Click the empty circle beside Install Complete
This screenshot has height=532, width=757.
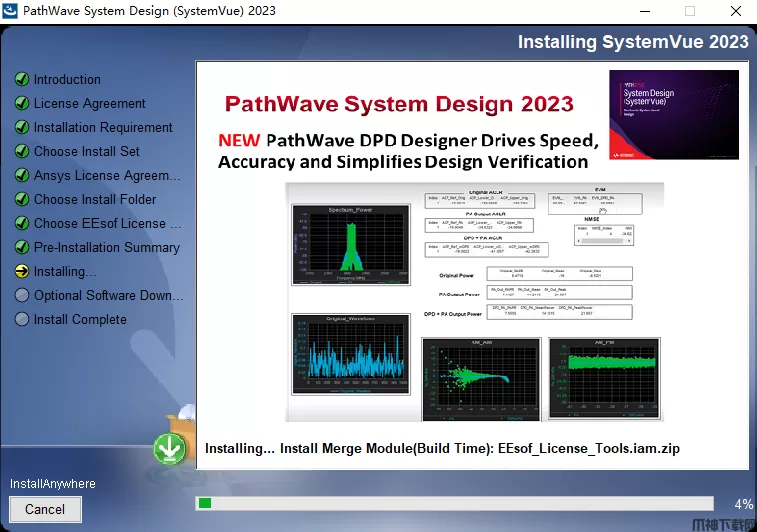coord(21,319)
